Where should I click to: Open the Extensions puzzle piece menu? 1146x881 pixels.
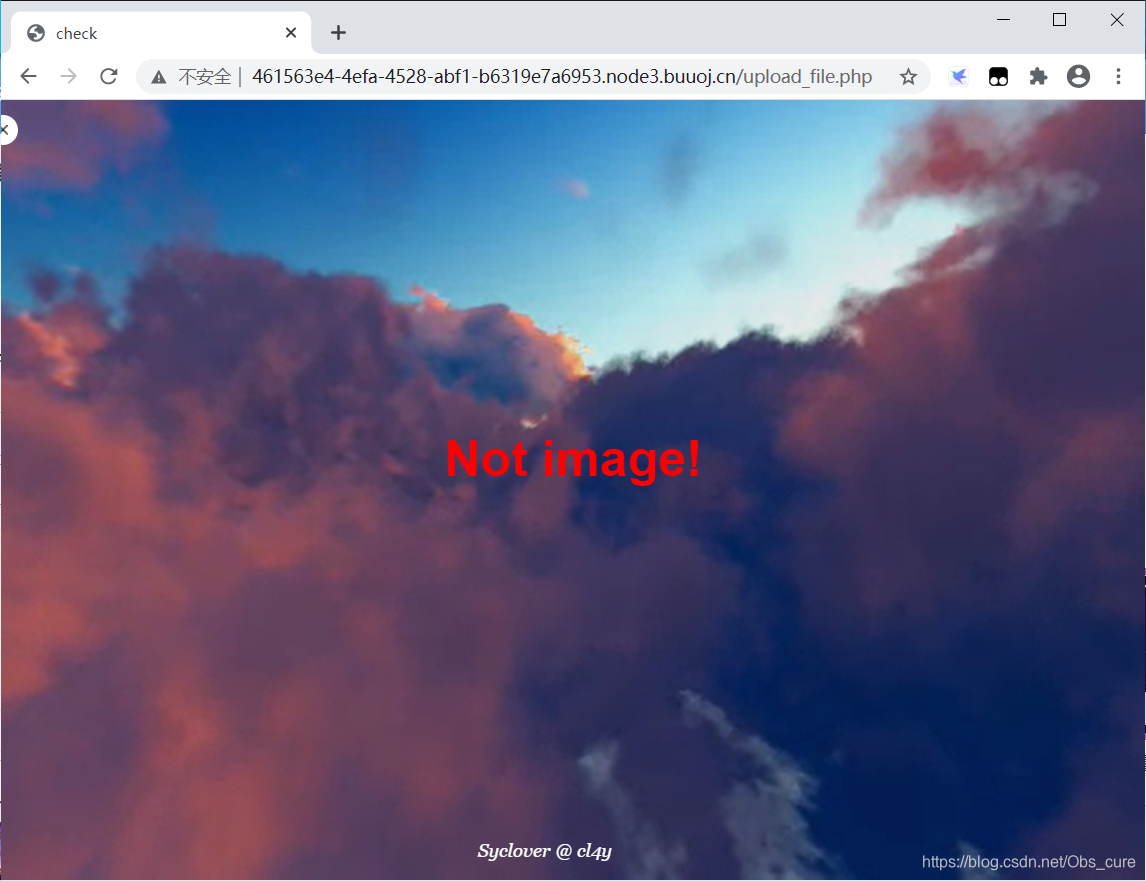pyautogui.click(x=1038, y=77)
